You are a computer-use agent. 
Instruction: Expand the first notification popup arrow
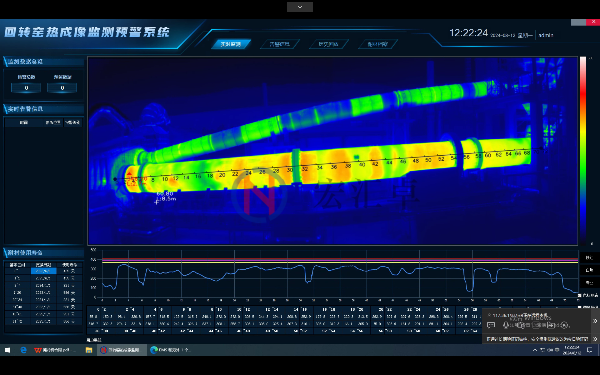(x=595, y=321)
